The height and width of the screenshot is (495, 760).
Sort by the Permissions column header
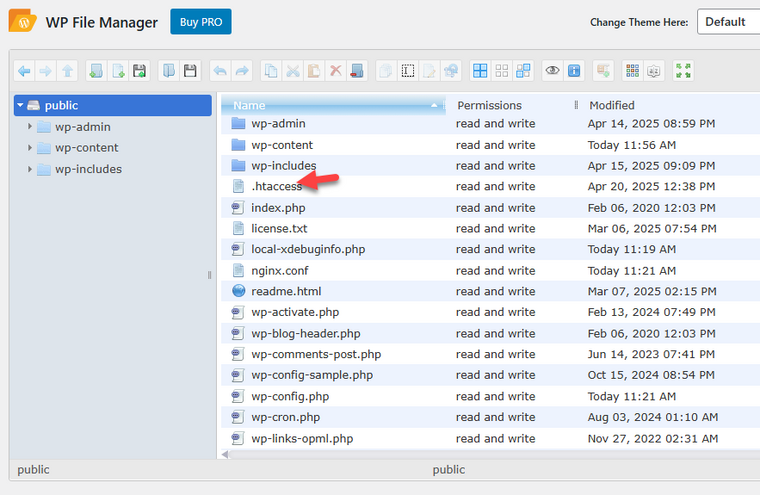point(490,105)
